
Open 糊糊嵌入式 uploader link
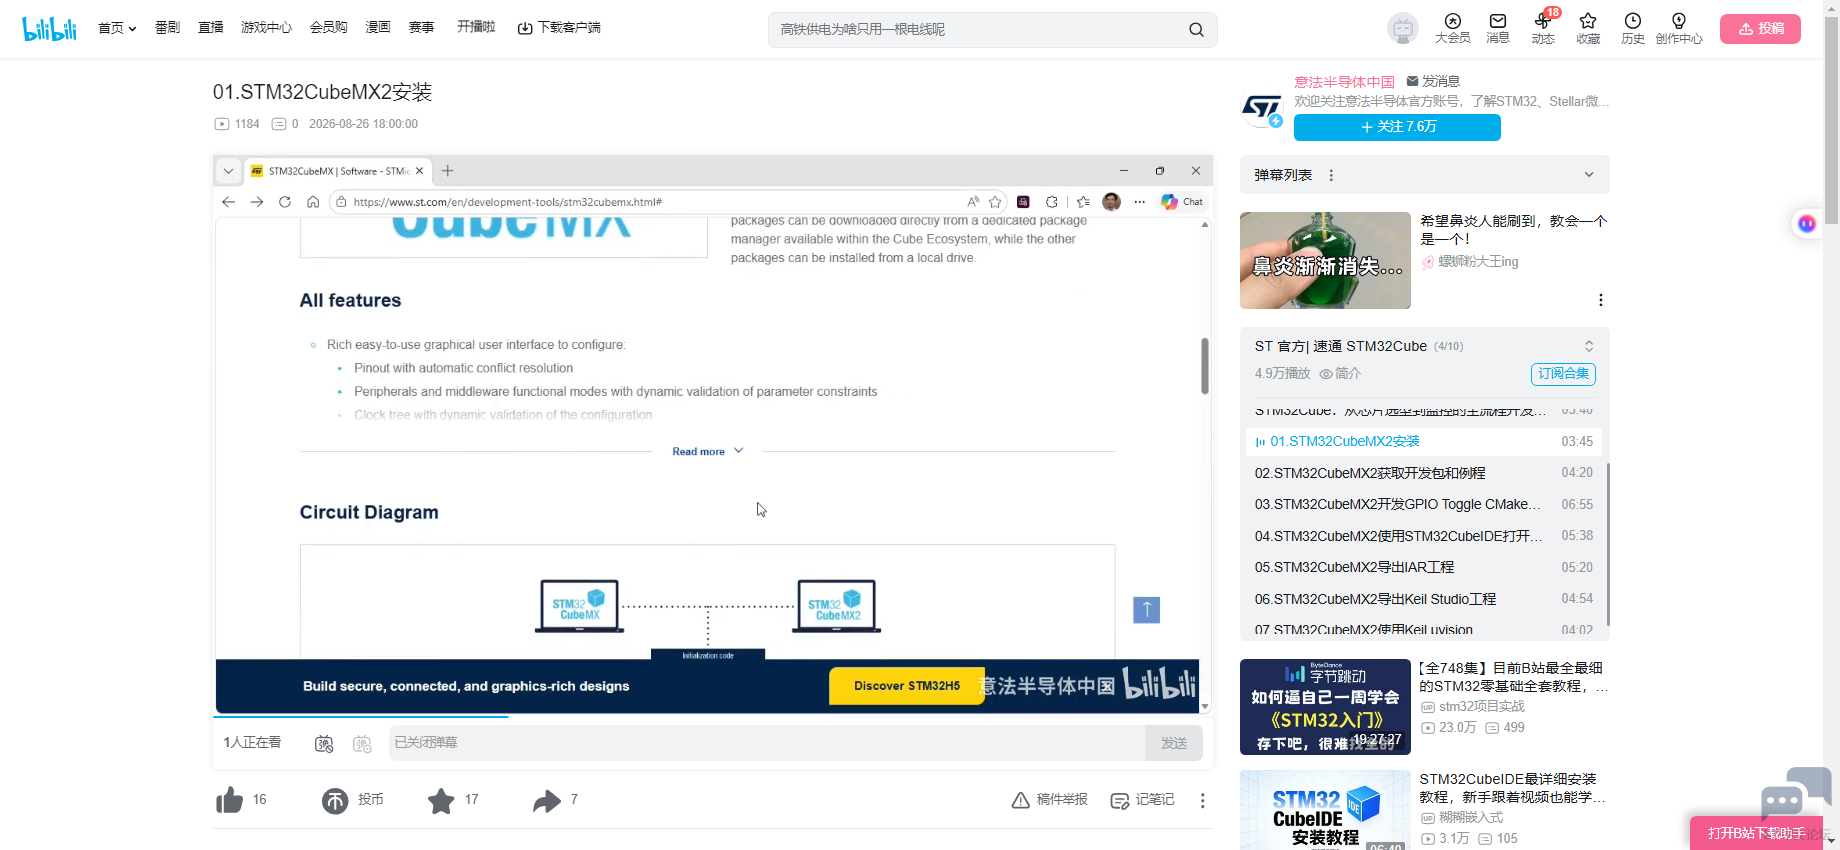point(1462,818)
